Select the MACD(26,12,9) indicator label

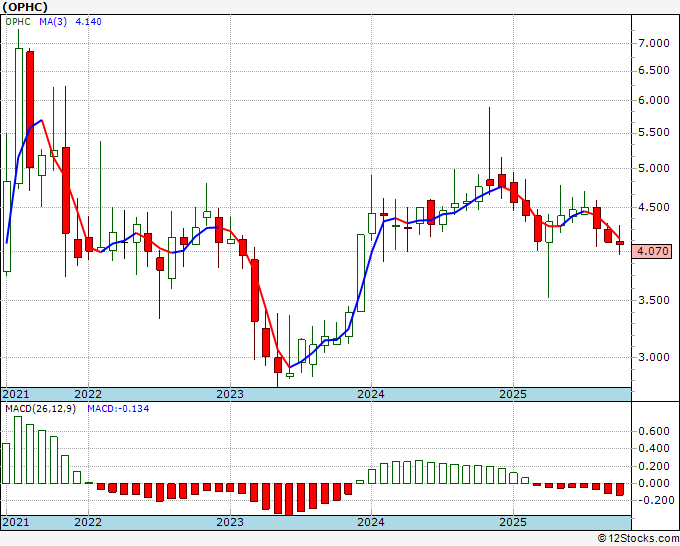point(40,409)
